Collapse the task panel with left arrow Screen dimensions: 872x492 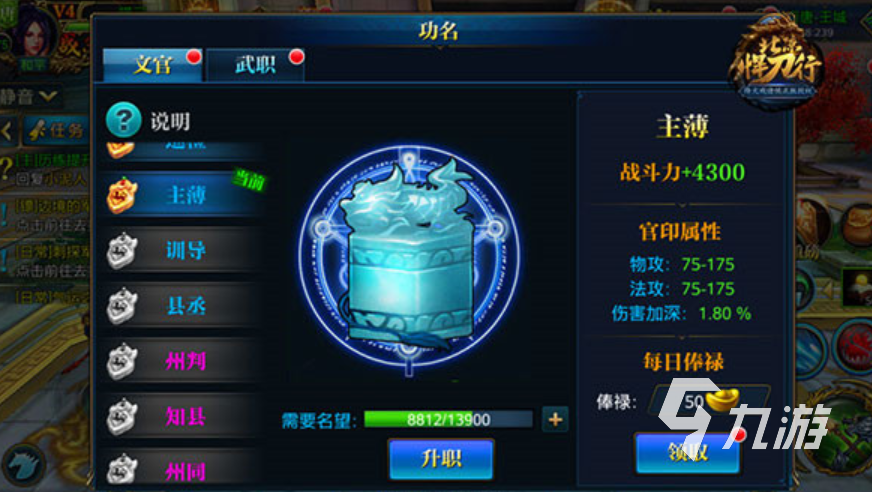coord(7,131)
